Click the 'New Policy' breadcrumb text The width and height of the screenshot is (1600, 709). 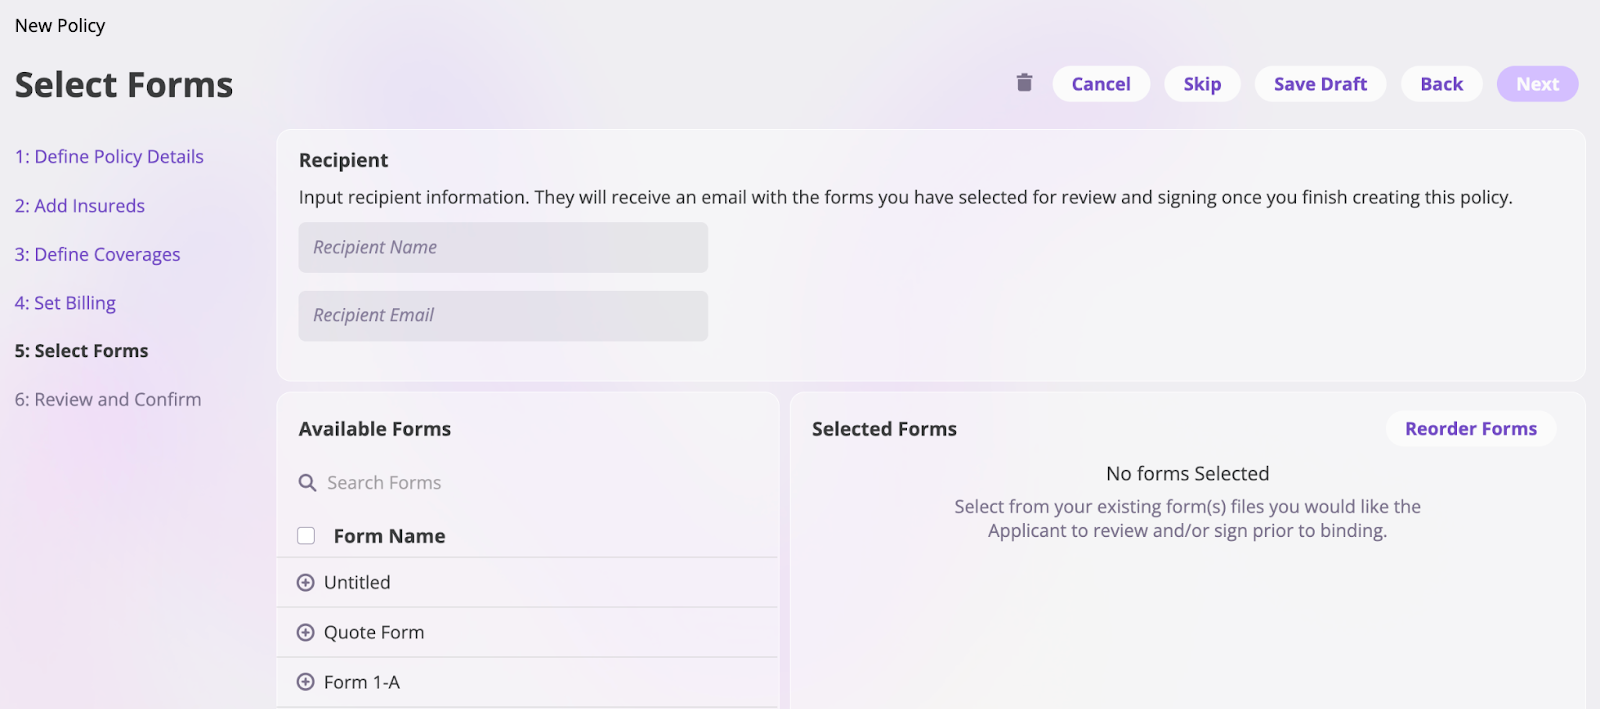tap(60, 26)
